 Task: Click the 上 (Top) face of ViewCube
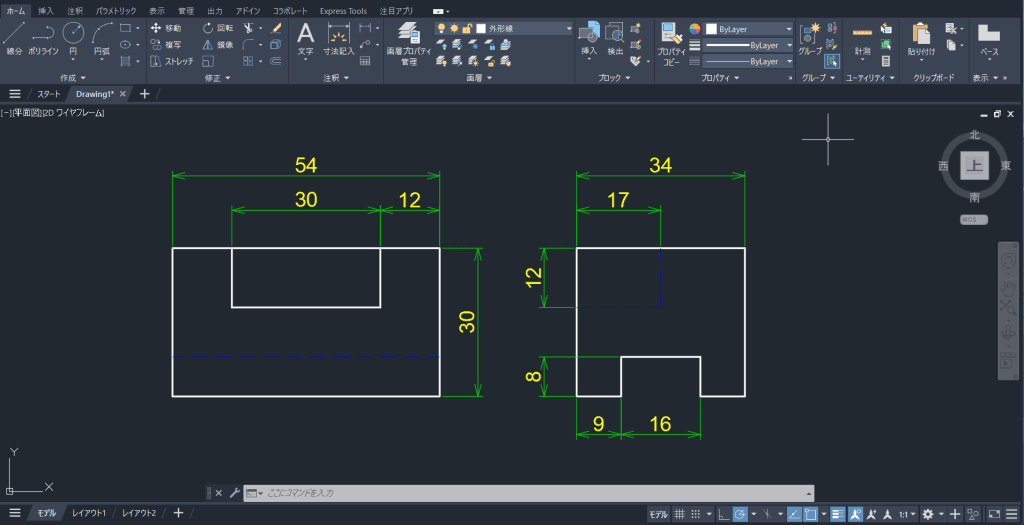[x=974, y=165]
